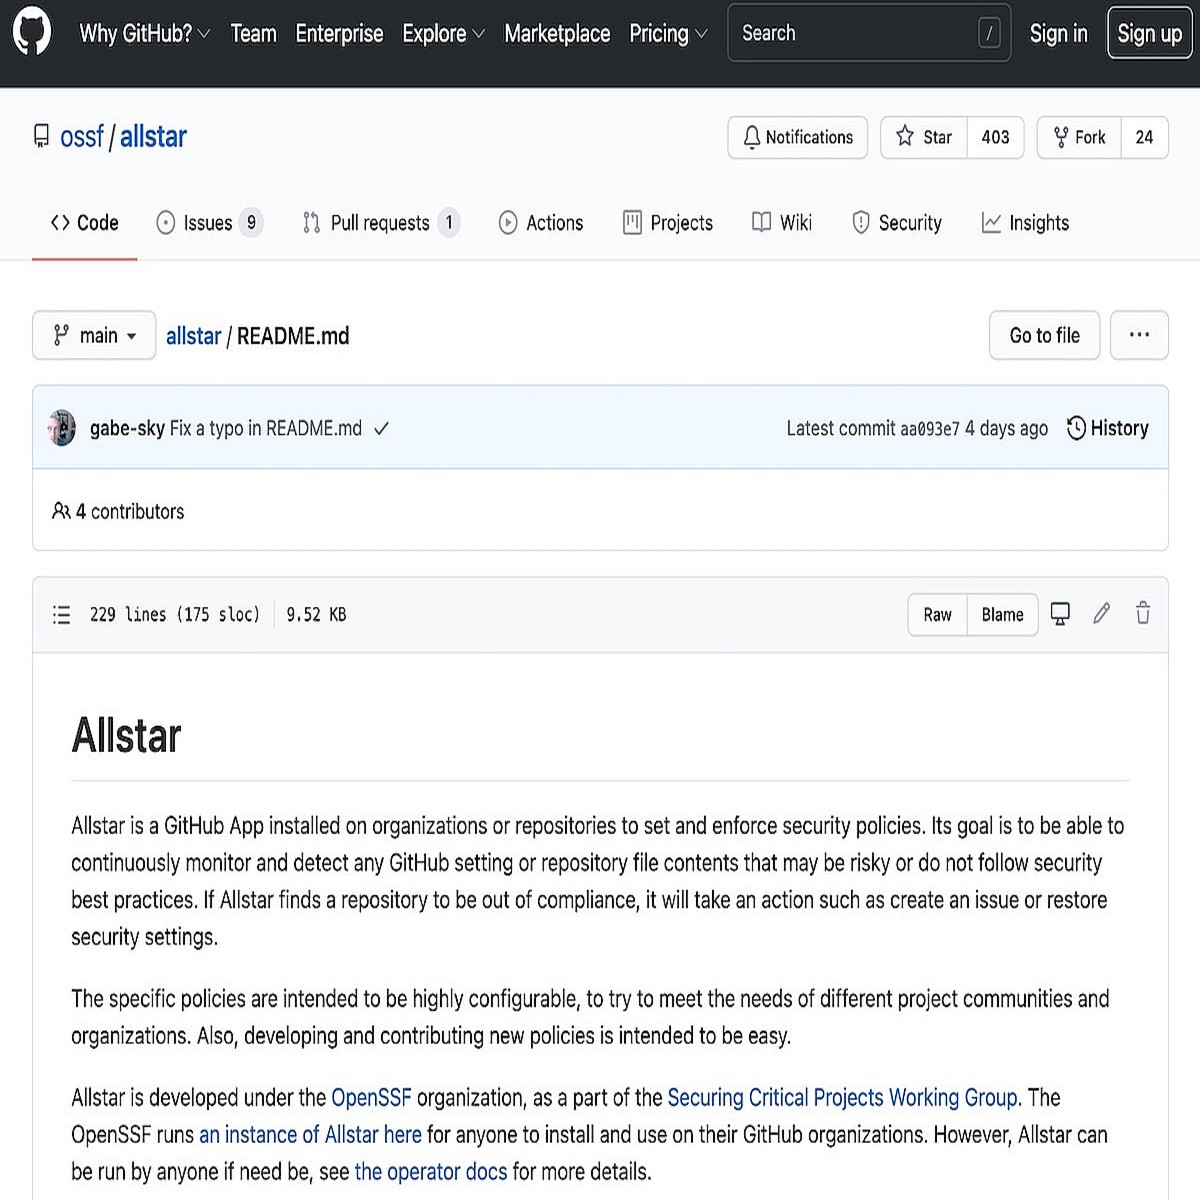Click the GitHub home logo

(x=31, y=33)
